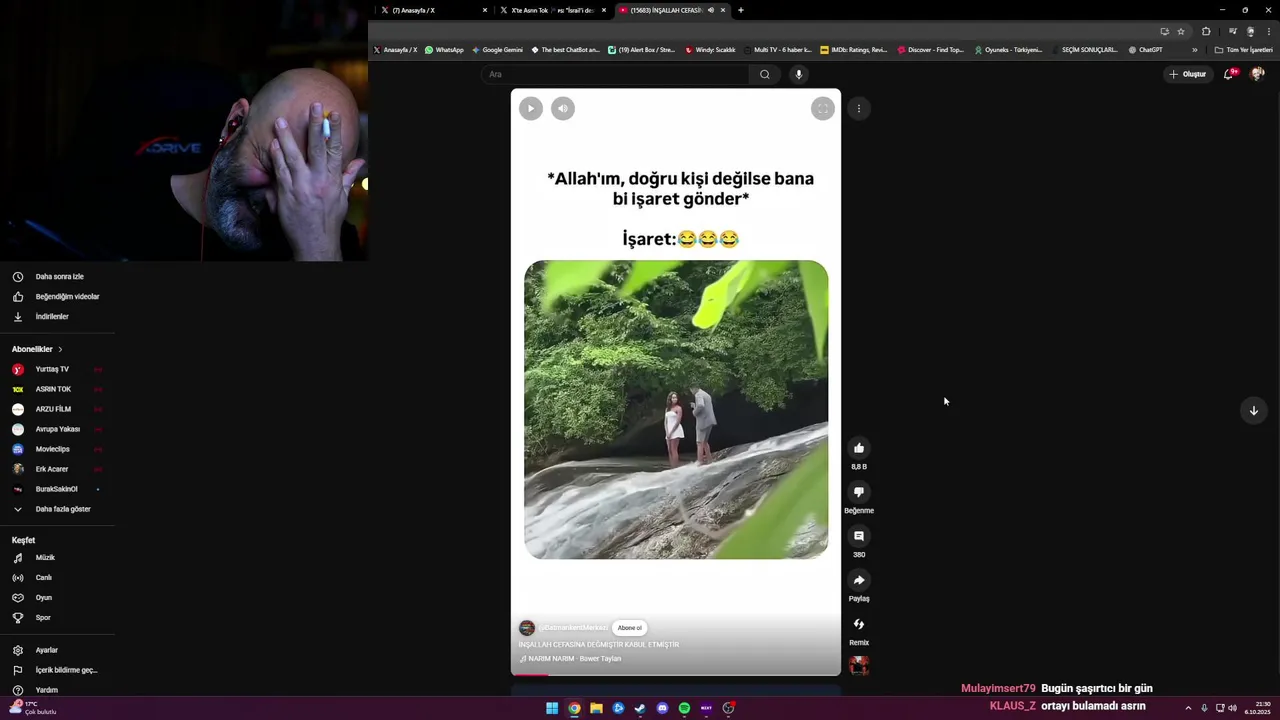Viewport: 1280px width, 720px height.
Task: Open Erk Acarer subscription
Action: (x=57, y=469)
